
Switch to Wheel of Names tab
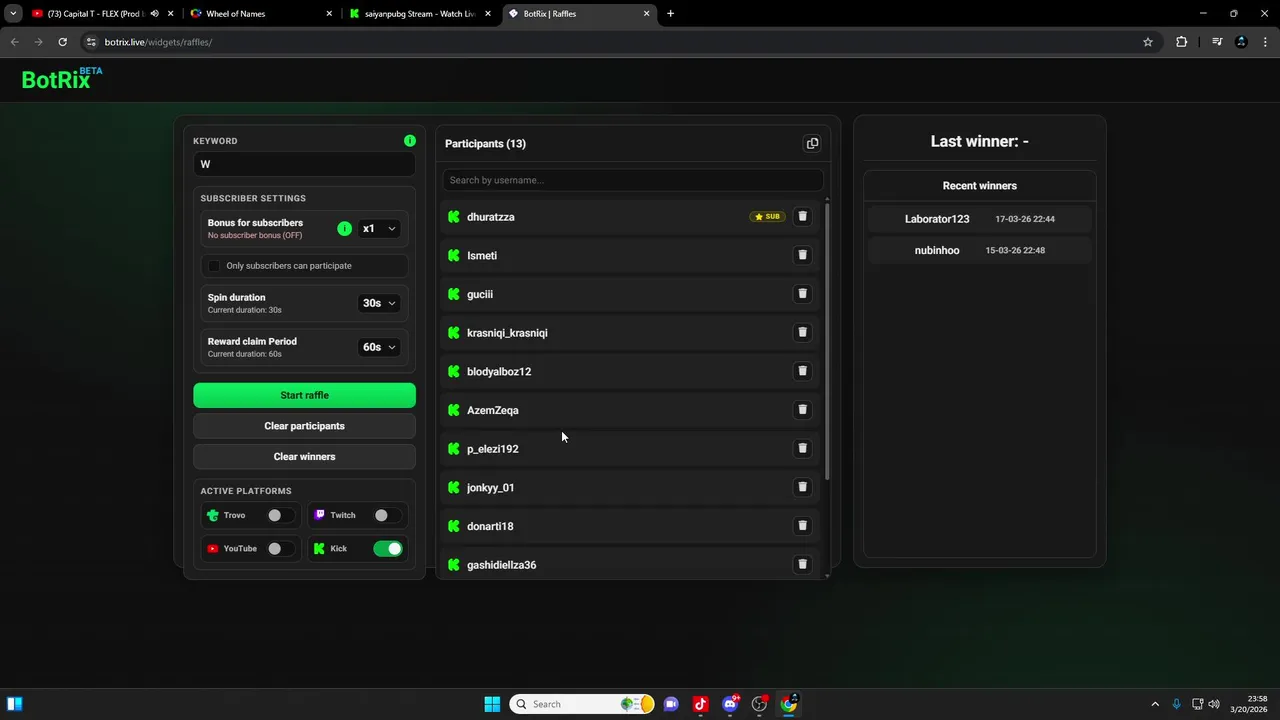pyautogui.click(x=262, y=14)
